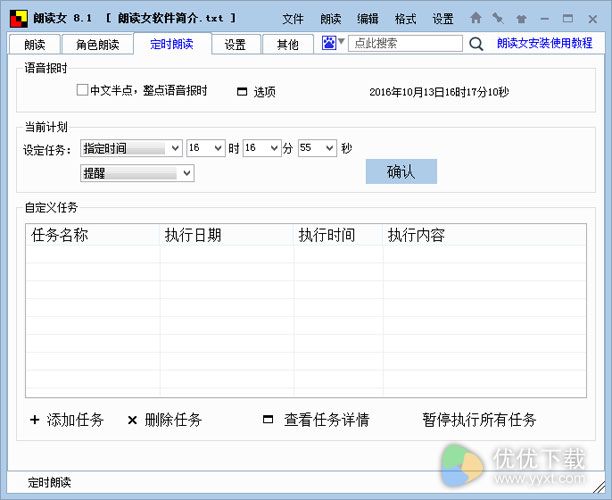Click the 任务名称 column header

point(93,235)
